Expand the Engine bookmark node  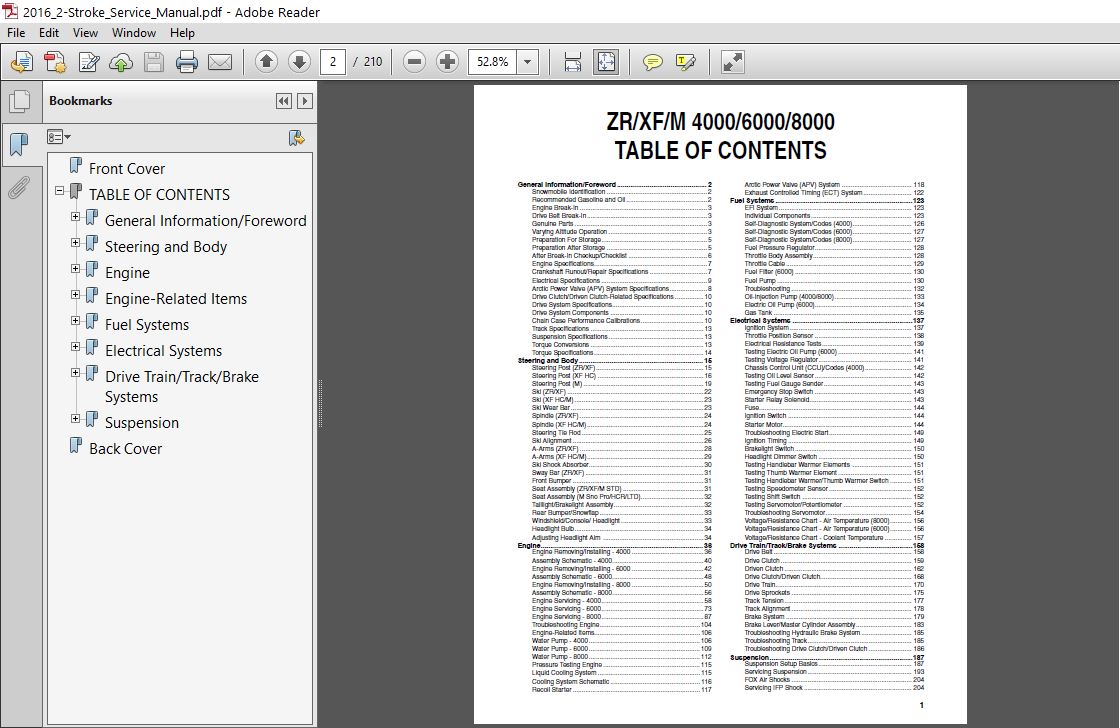pyautogui.click(x=75, y=269)
